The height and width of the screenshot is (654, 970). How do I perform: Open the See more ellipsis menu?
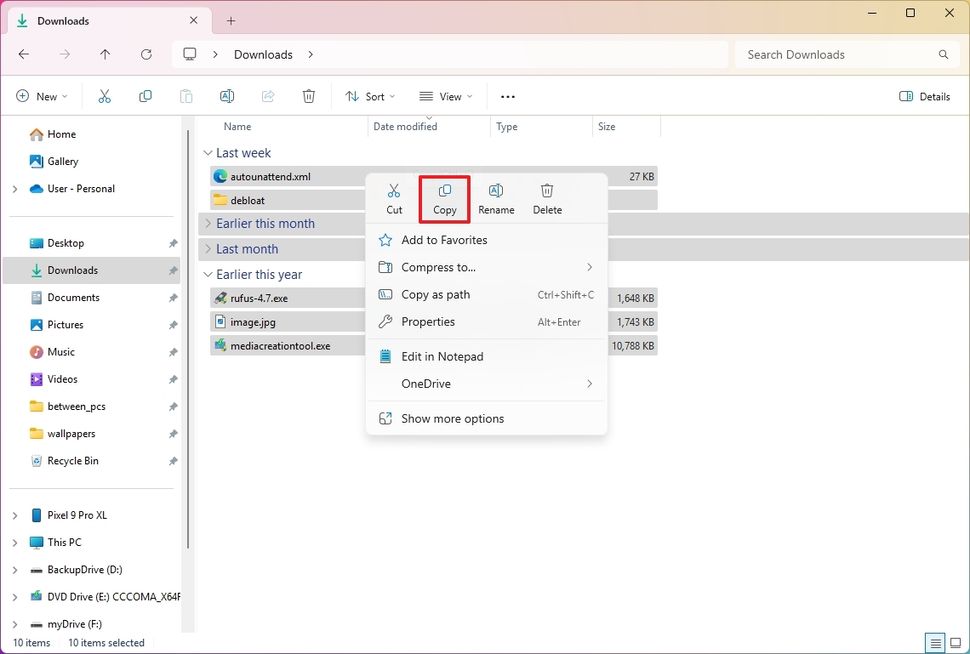(508, 97)
